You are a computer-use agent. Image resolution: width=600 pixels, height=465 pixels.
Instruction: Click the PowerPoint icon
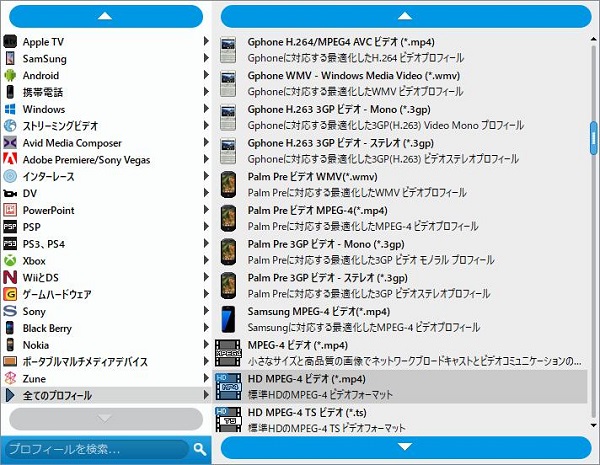(x=10, y=210)
